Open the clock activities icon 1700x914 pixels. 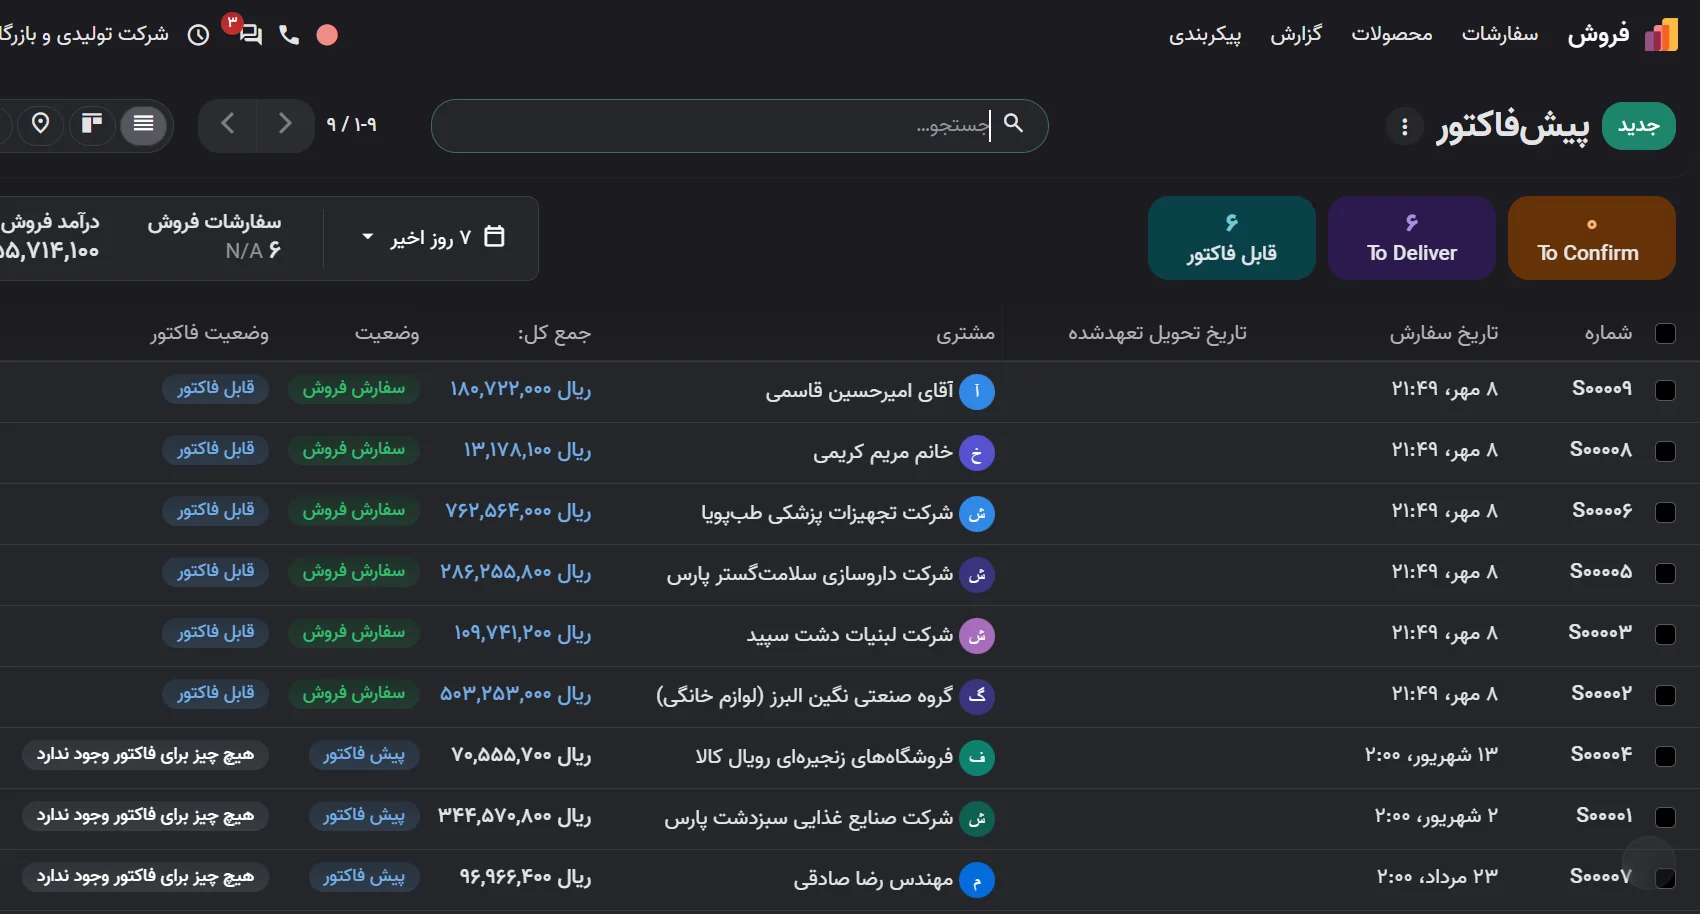199,35
